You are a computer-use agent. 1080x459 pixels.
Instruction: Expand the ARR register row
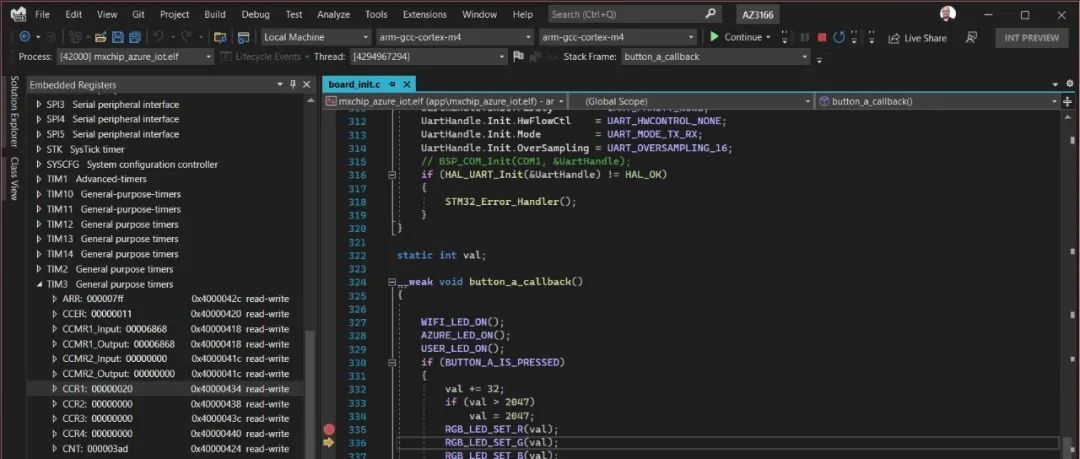(x=55, y=299)
